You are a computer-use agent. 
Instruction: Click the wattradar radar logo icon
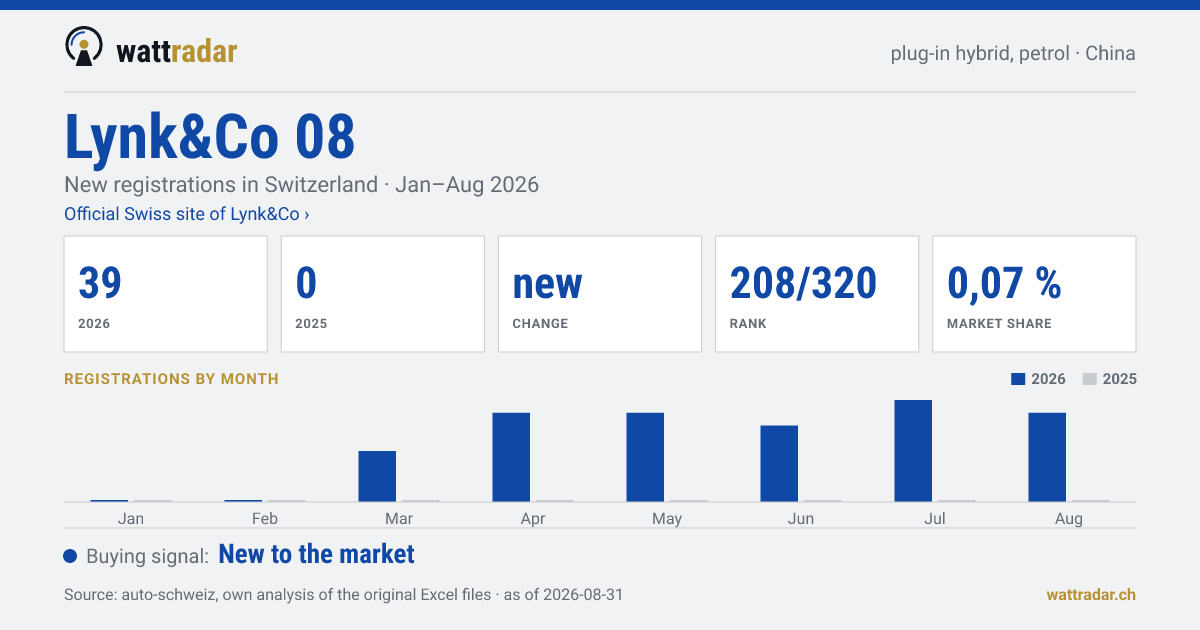[x=84, y=47]
